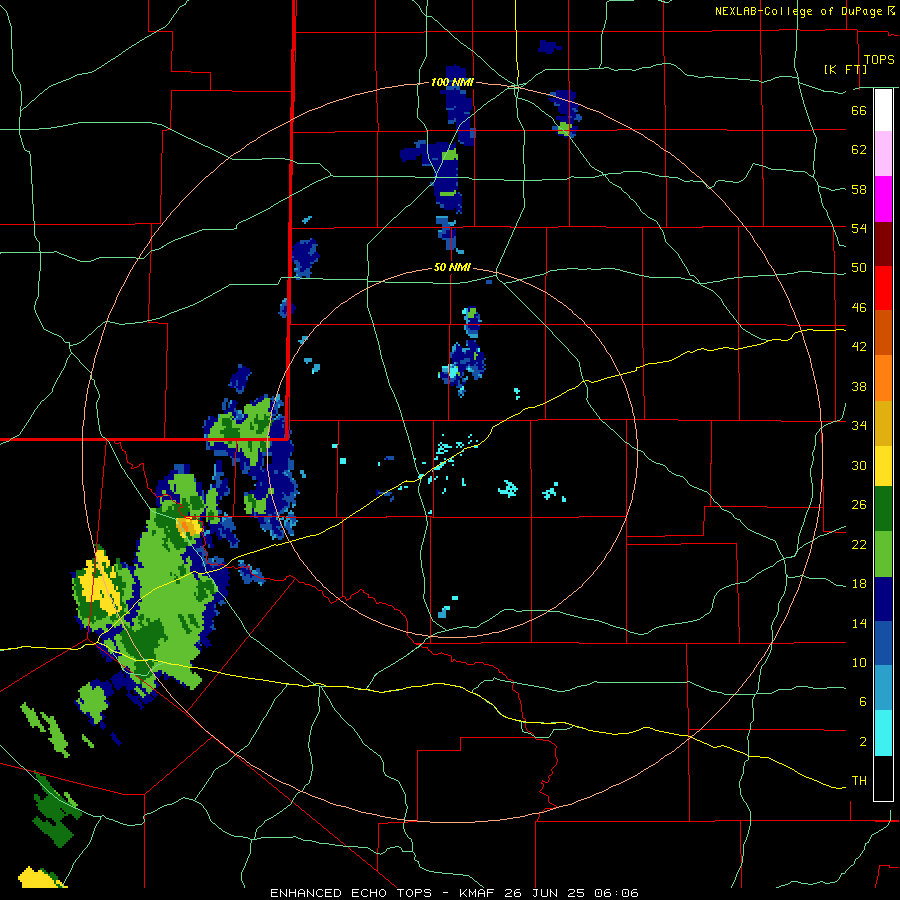Click the "18" legend value
The height and width of the screenshot is (900, 900).
point(859,584)
